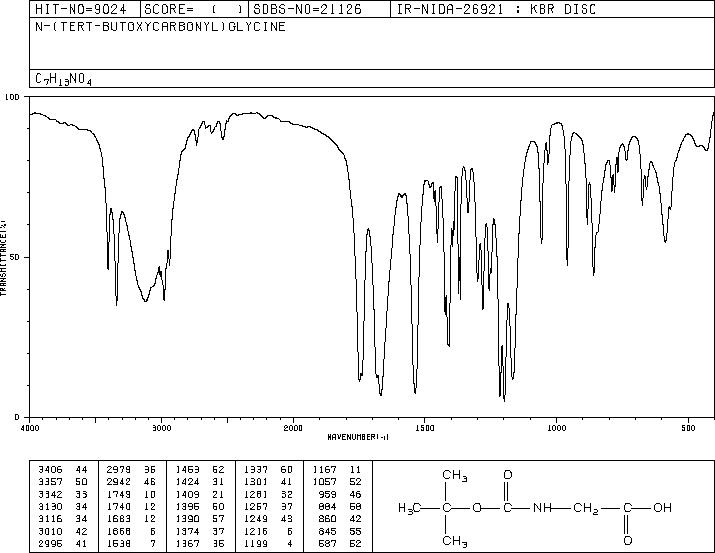715x553 pixels.
Task: Click the OH group in the structure
Action: tap(663, 507)
